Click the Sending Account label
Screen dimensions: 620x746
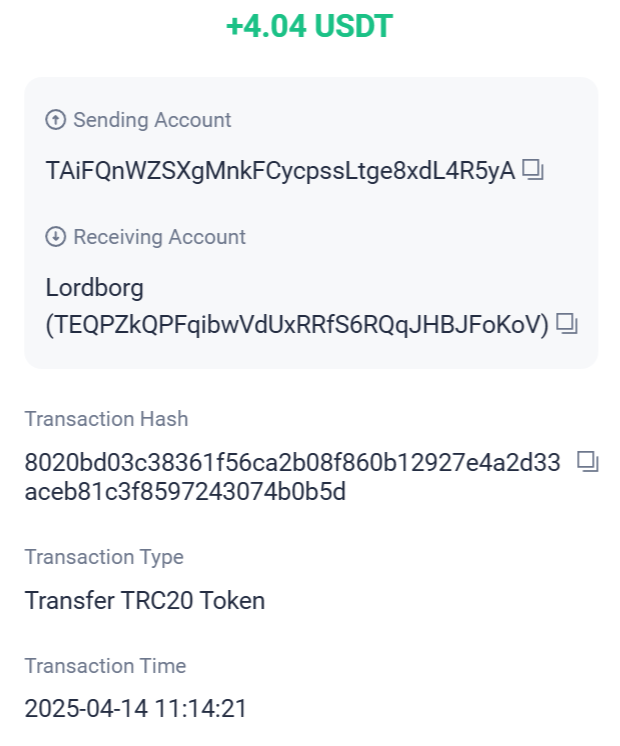[152, 120]
